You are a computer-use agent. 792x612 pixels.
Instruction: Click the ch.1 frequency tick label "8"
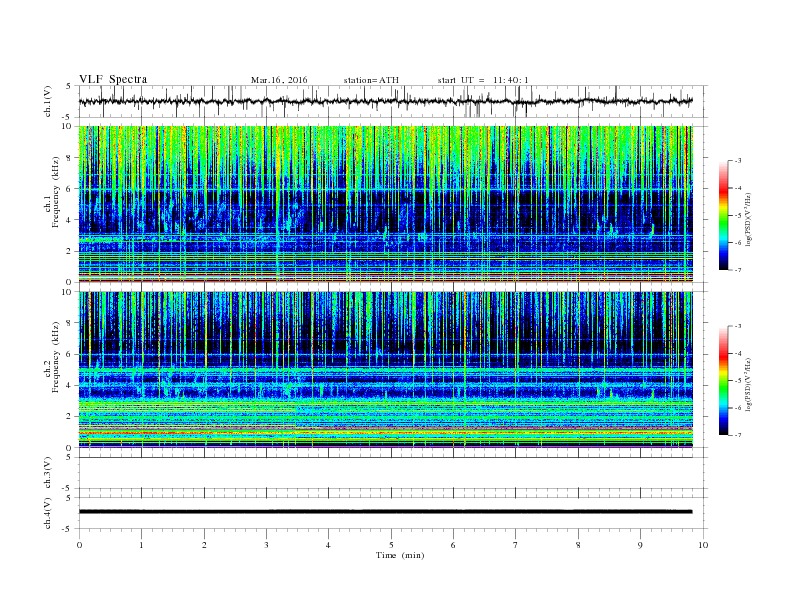[69, 158]
